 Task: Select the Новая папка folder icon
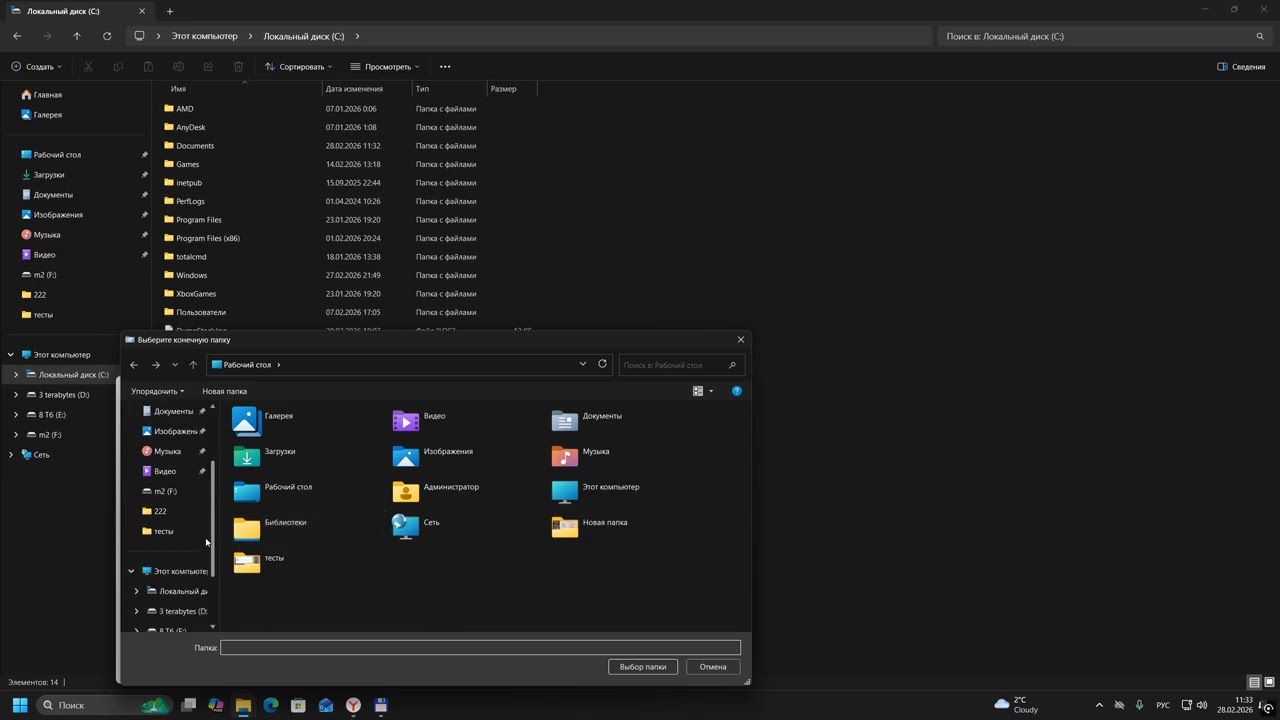[x=565, y=527]
